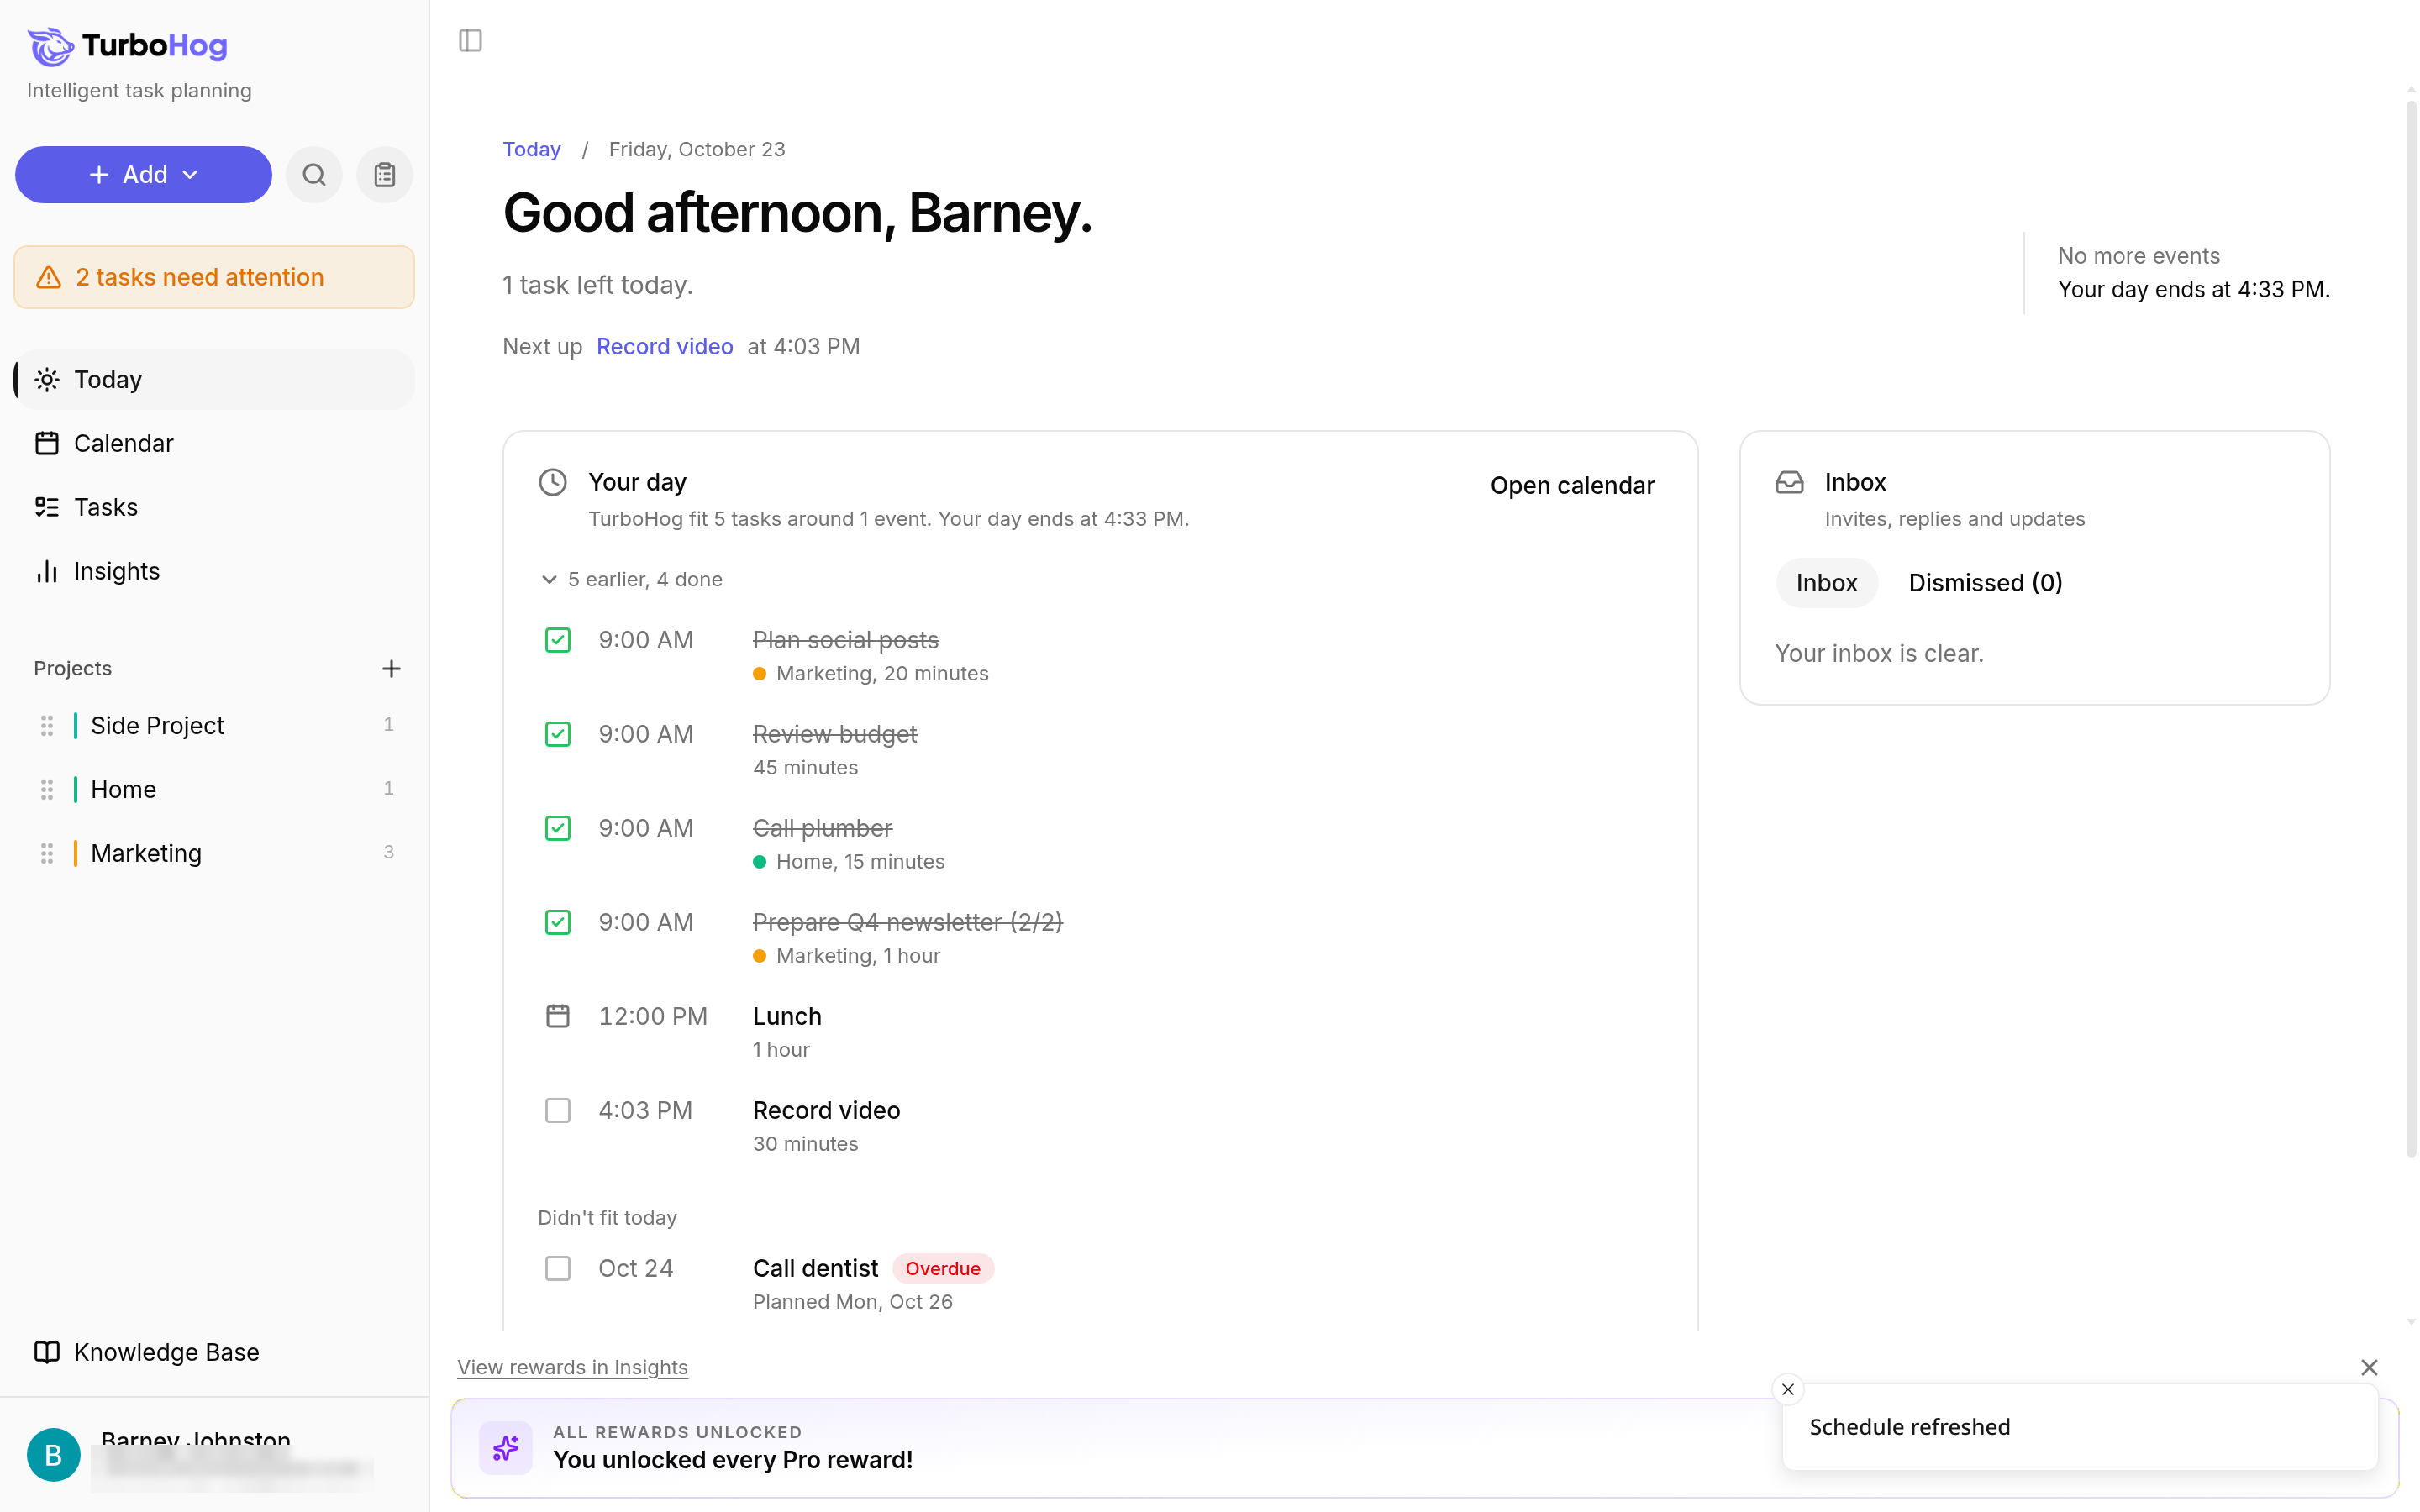
Task: Uncheck the Plan social posts task
Action: pyautogui.click(x=558, y=640)
